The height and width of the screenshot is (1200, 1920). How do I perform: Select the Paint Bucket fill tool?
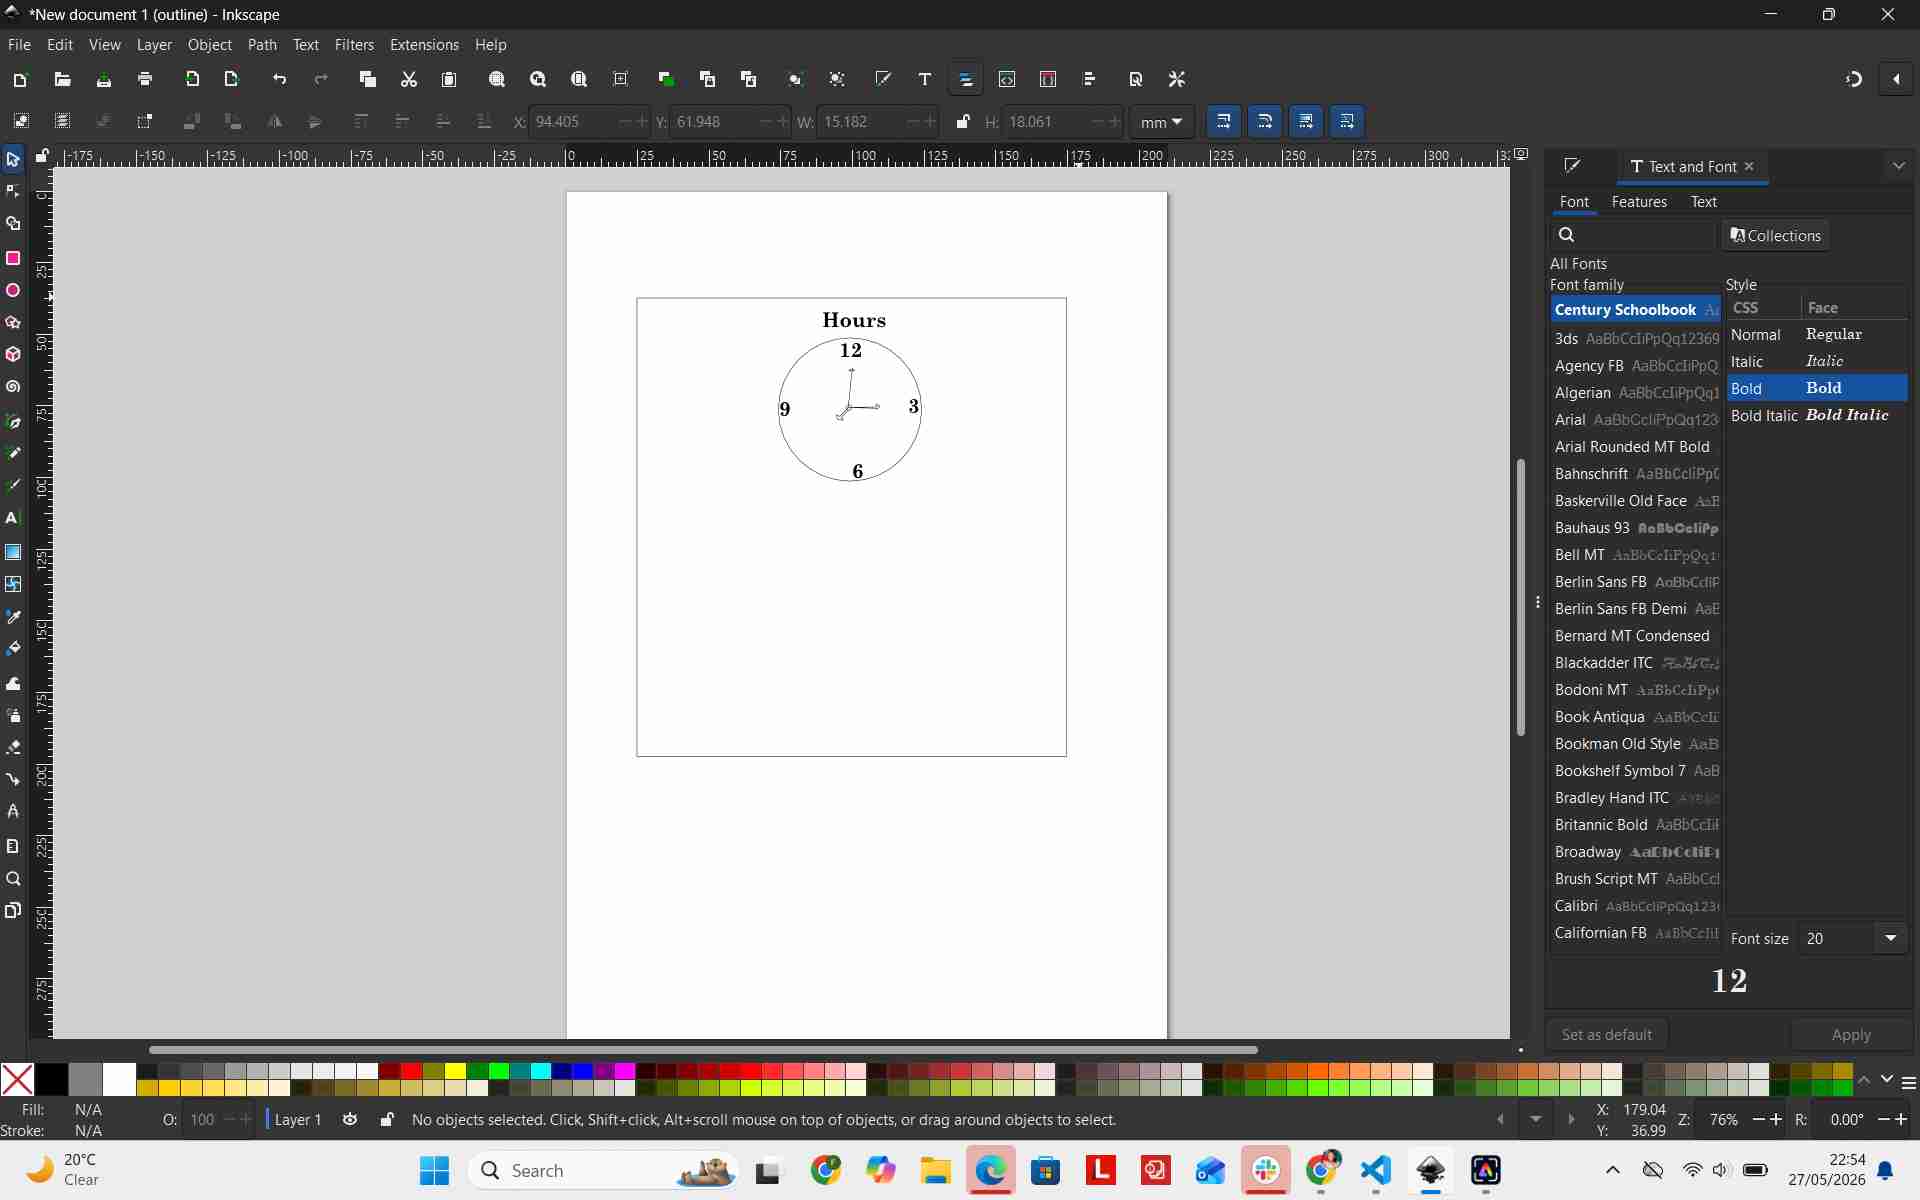pyautogui.click(x=13, y=649)
